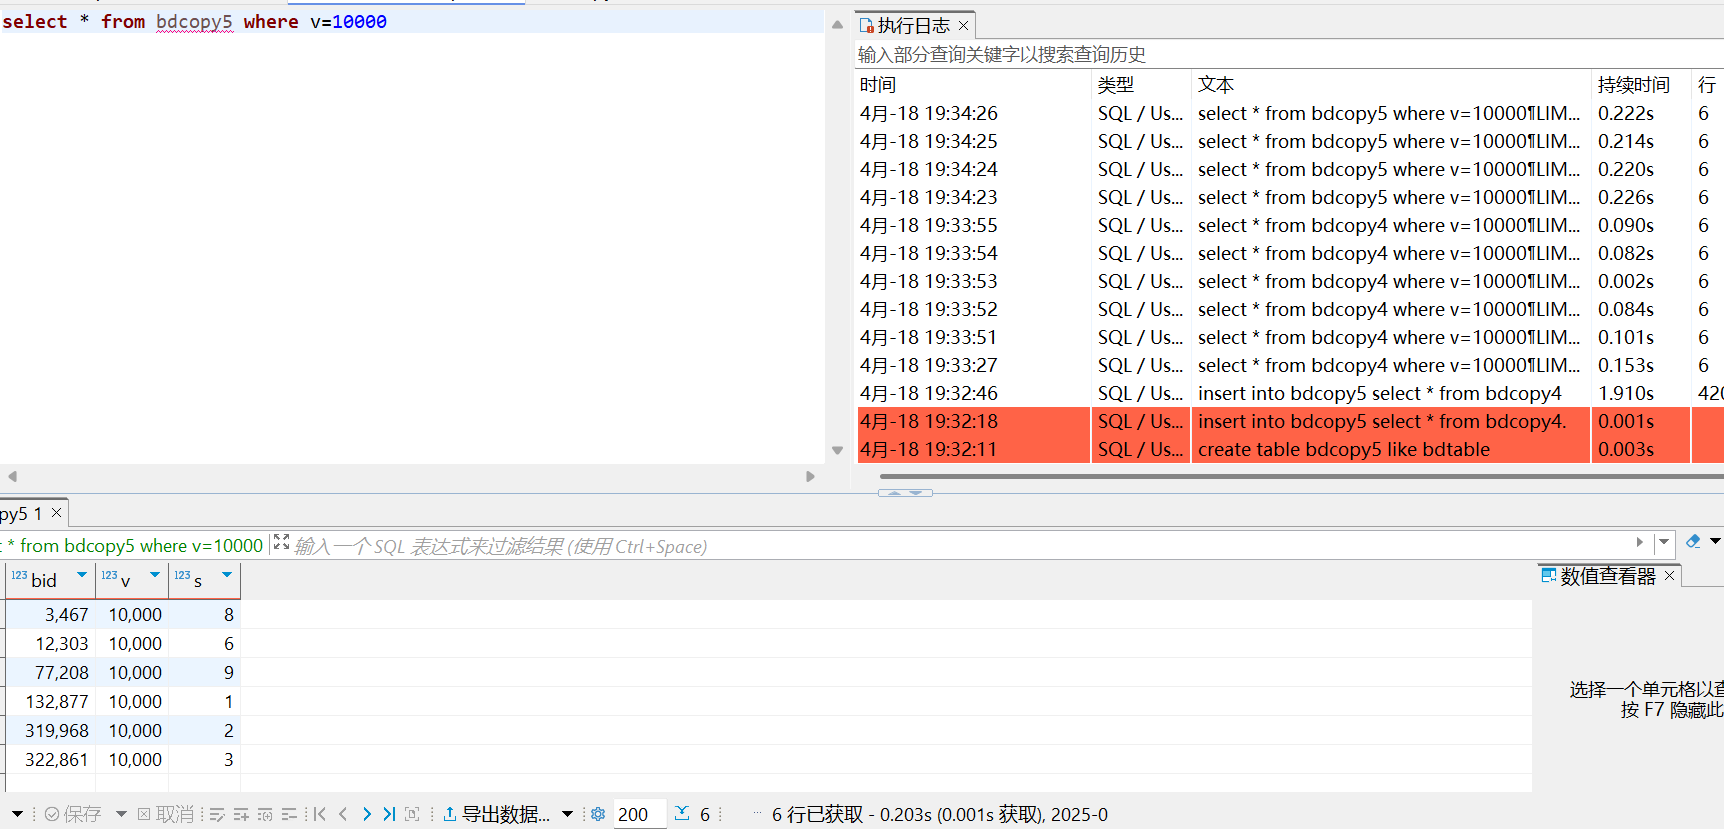1724x829 pixels.
Task: Click the 数值查看器 panel icon
Action: coord(1548,575)
